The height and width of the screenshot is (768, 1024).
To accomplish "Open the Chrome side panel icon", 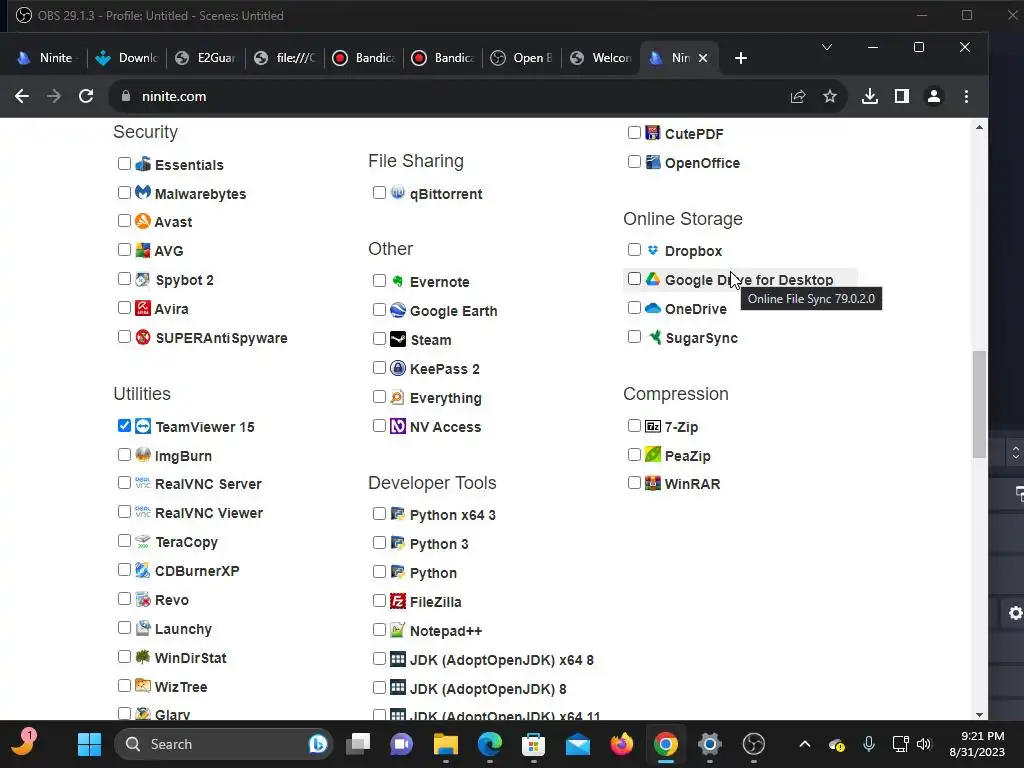I will click(x=902, y=97).
